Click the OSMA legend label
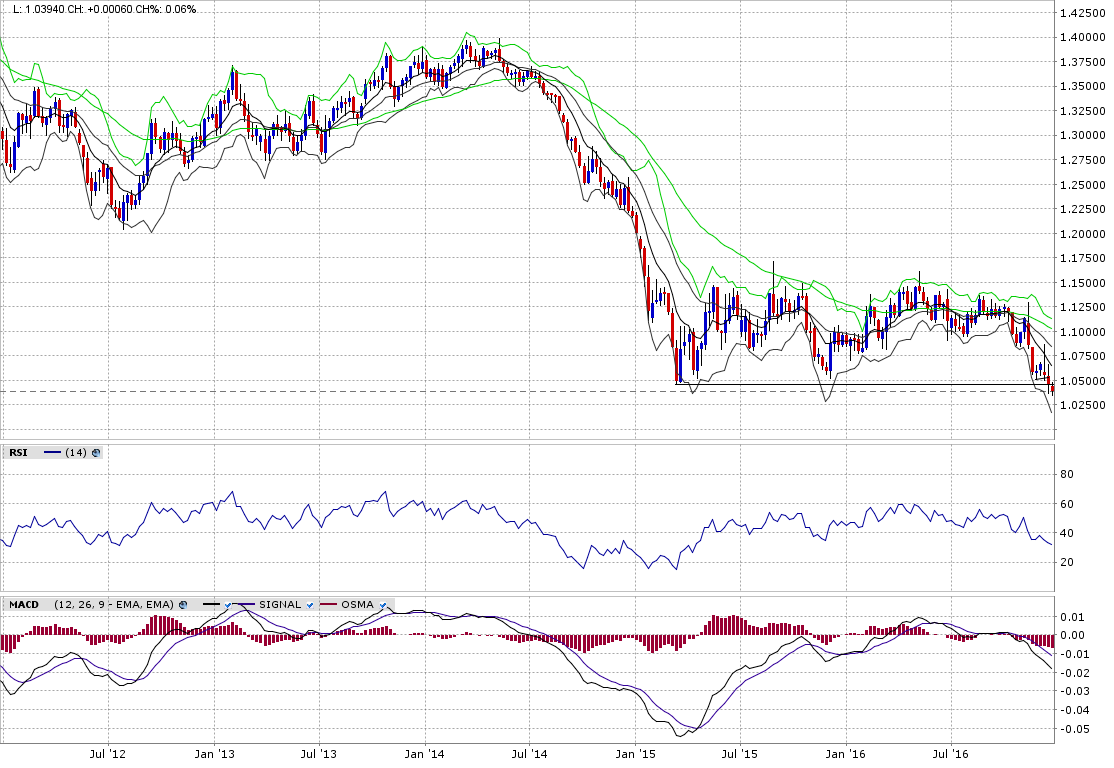1114x768 pixels. pyautogui.click(x=357, y=605)
